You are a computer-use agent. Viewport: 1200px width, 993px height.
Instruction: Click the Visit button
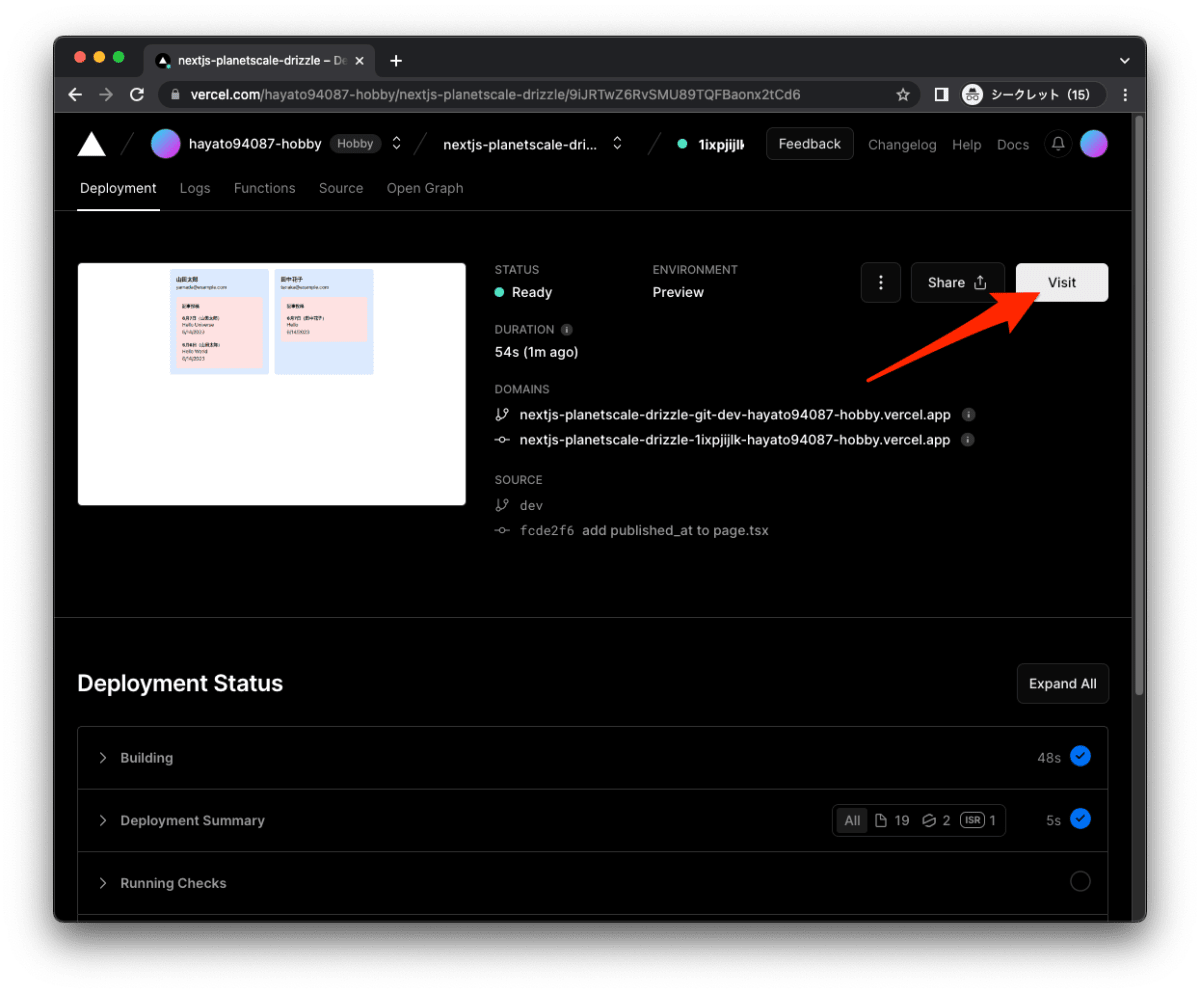pos(1062,283)
